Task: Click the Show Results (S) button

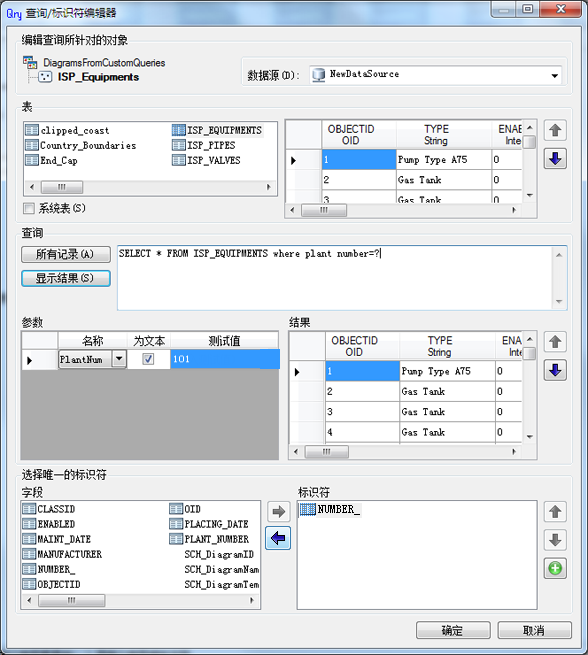Action: (x=66, y=278)
